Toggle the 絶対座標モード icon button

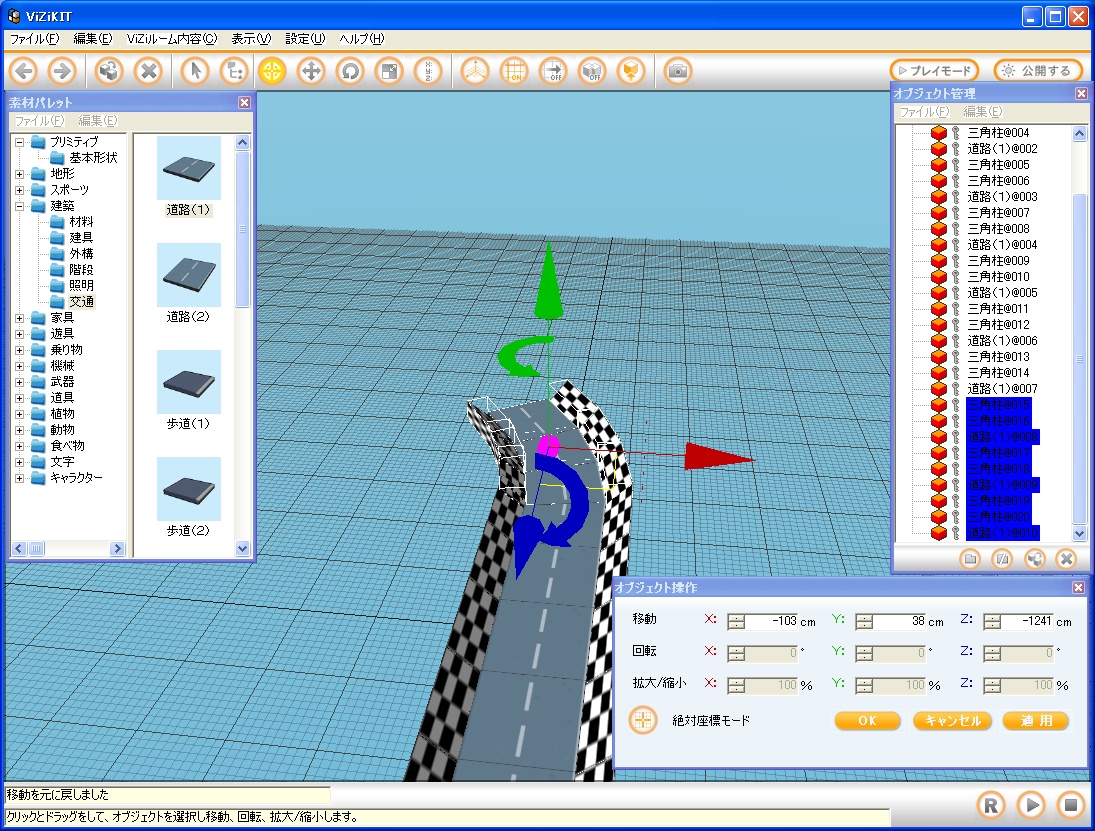(x=642, y=720)
